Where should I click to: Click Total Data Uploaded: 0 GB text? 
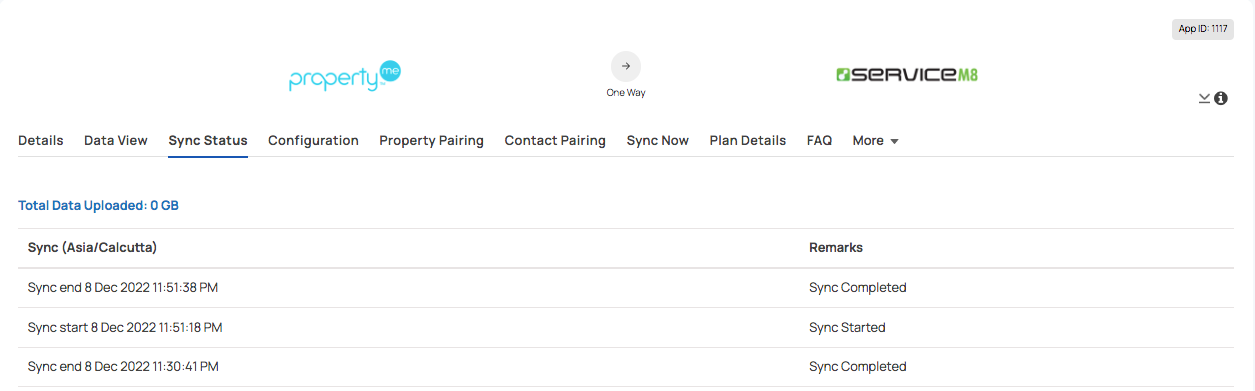pyautogui.click(x=98, y=206)
